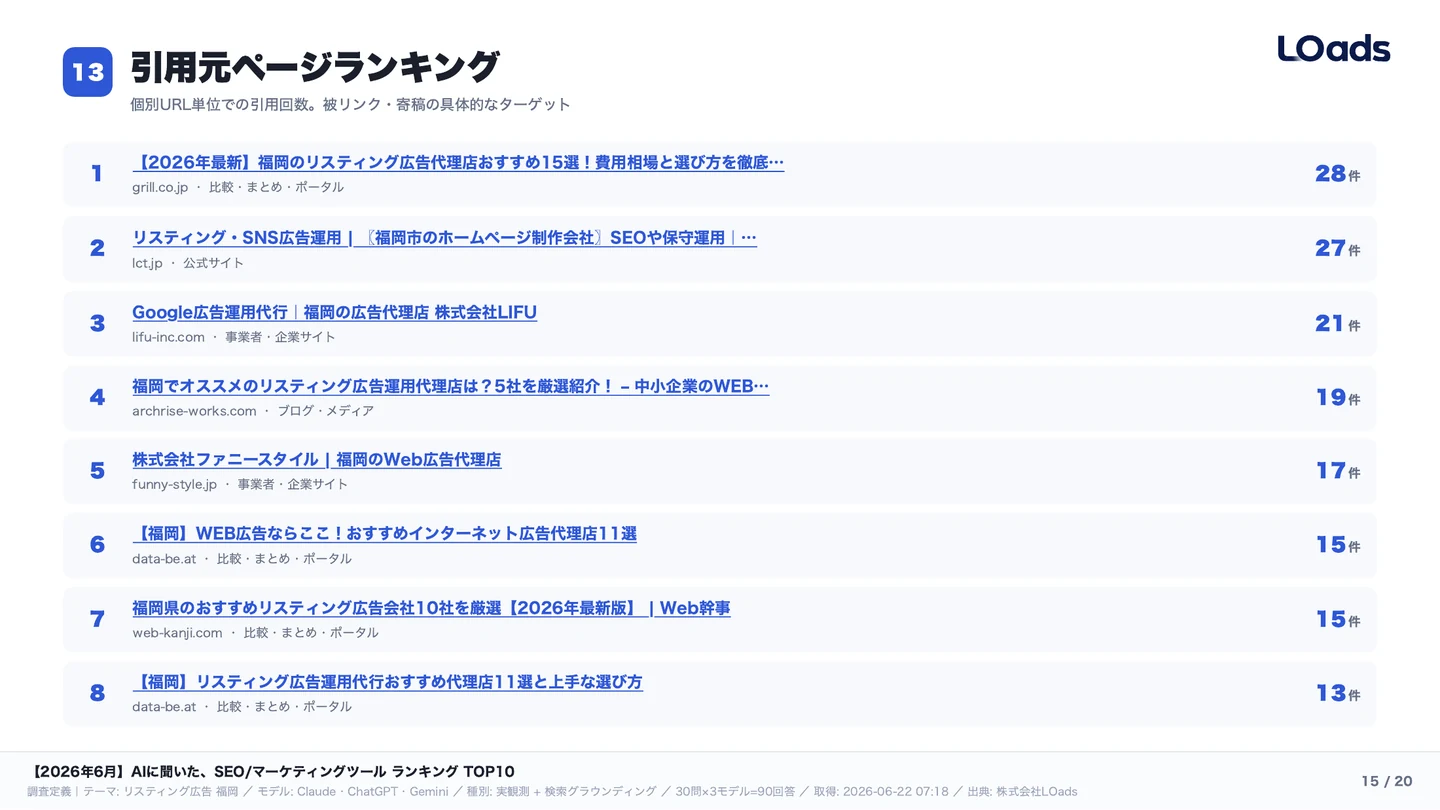The height and width of the screenshot is (810, 1440).
Task: Click the 19件 count
Action: [x=1337, y=397]
